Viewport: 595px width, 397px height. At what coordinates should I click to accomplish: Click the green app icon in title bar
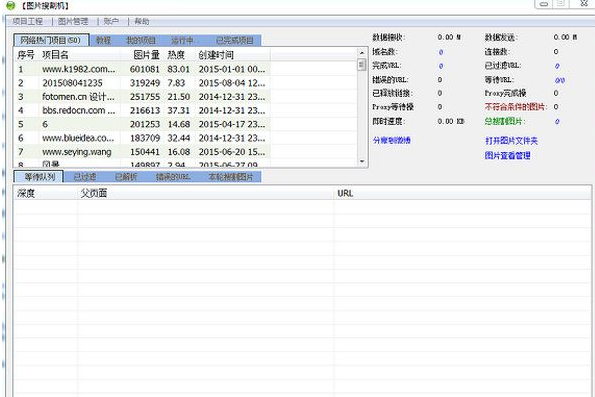[x=11, y=5]
